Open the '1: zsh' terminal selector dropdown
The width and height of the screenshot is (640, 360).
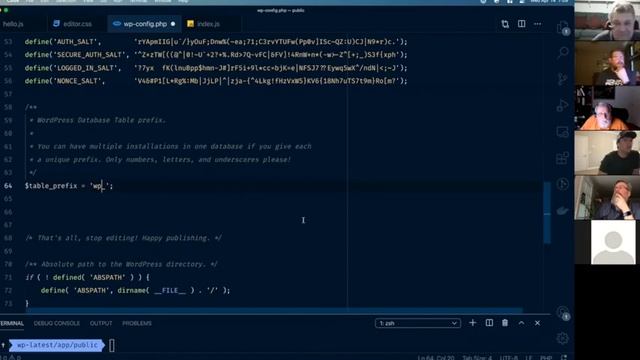[x=418, y=323]
